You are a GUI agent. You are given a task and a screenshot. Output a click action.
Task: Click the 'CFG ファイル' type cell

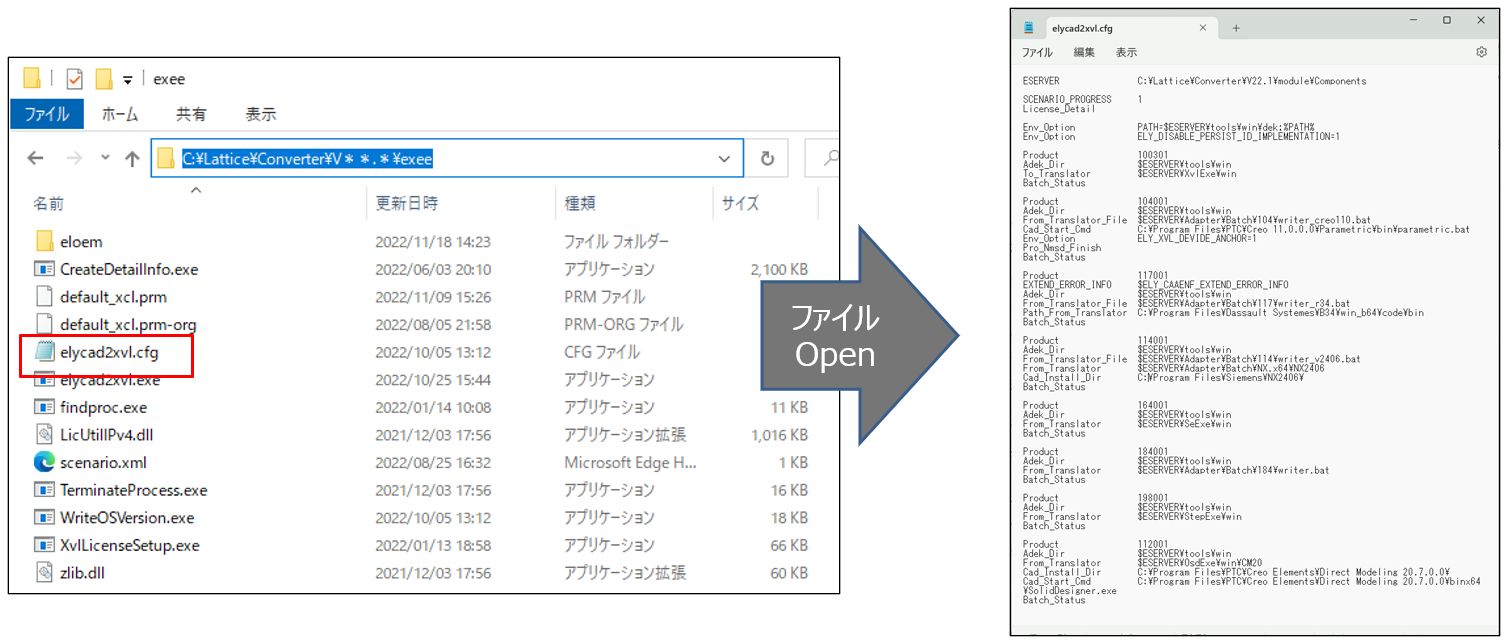point(602,352)
